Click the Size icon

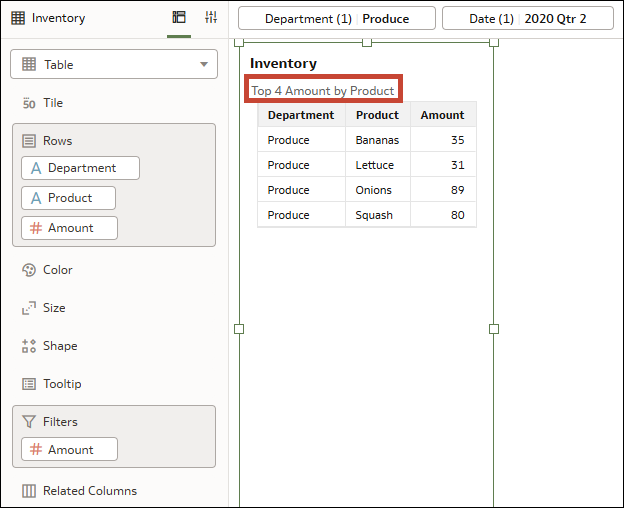point(29,308)
